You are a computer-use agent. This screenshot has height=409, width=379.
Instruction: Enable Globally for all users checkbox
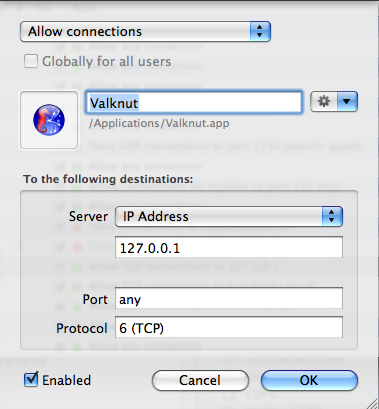click(31, 61)
